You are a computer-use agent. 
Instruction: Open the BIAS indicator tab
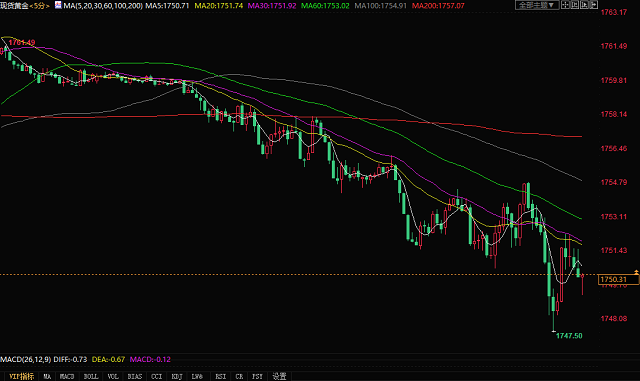135,377
